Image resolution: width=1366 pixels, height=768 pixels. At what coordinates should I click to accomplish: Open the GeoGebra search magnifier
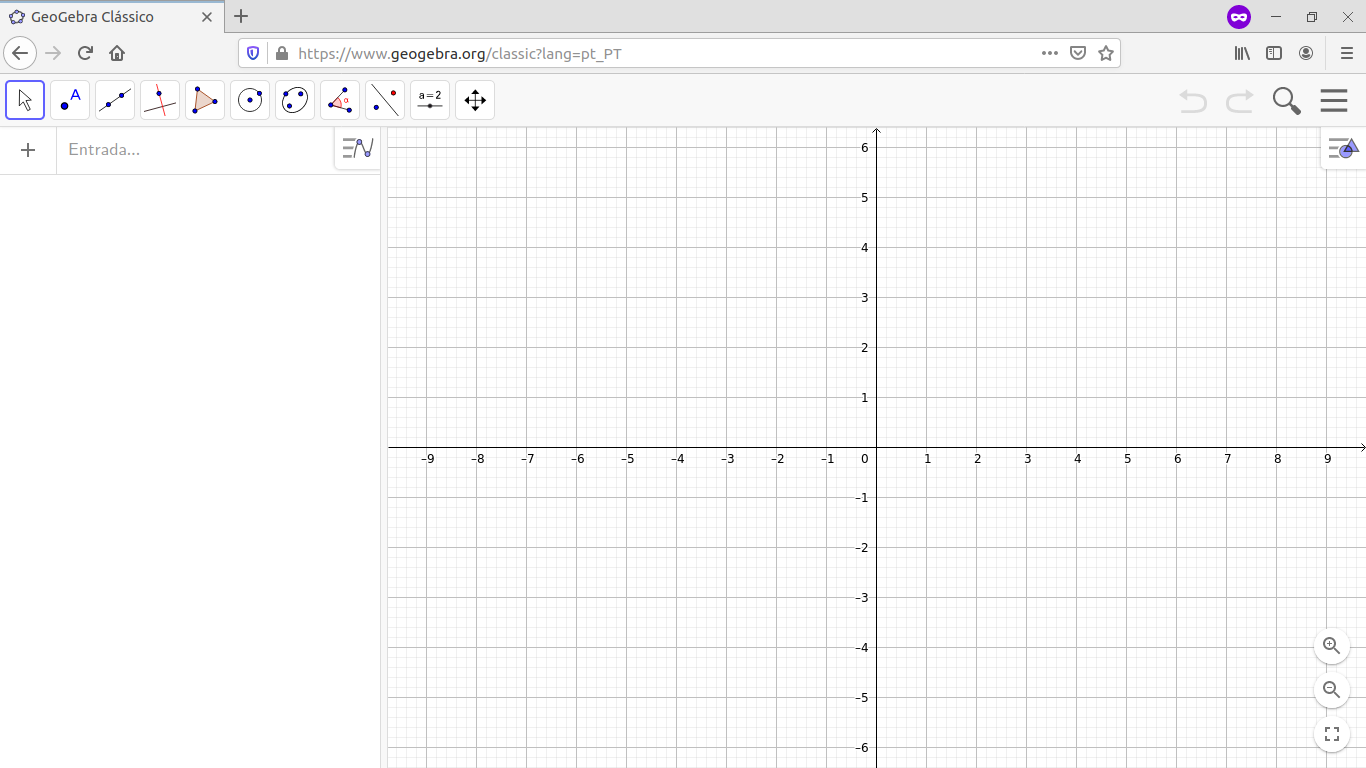click(x=1287, y=101)
